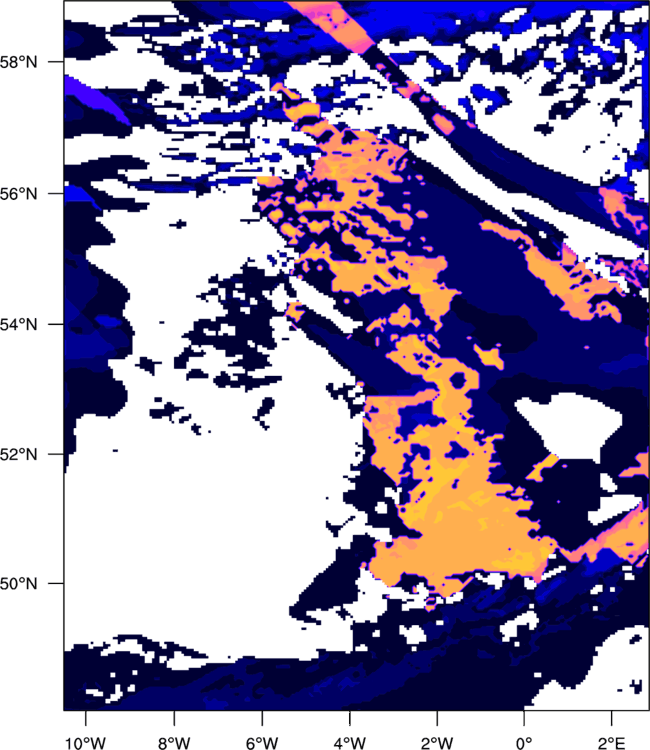This screenshot has width=650, height=750.
Task: Click the 50°N latitude label
Action: (18, 584)
